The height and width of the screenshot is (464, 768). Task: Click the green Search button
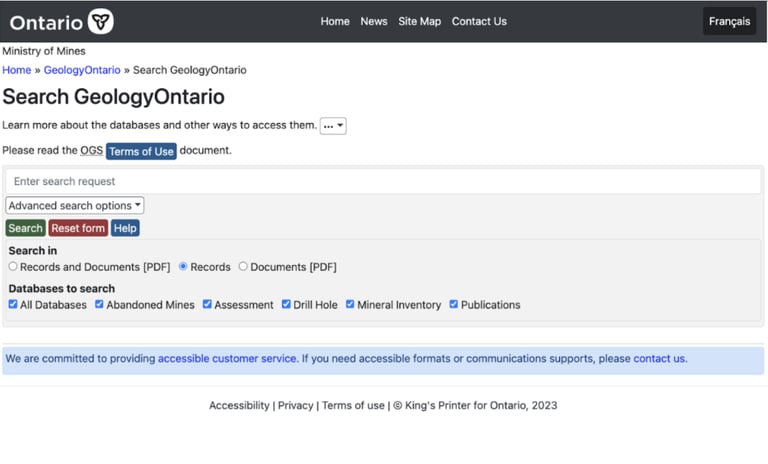25,228
